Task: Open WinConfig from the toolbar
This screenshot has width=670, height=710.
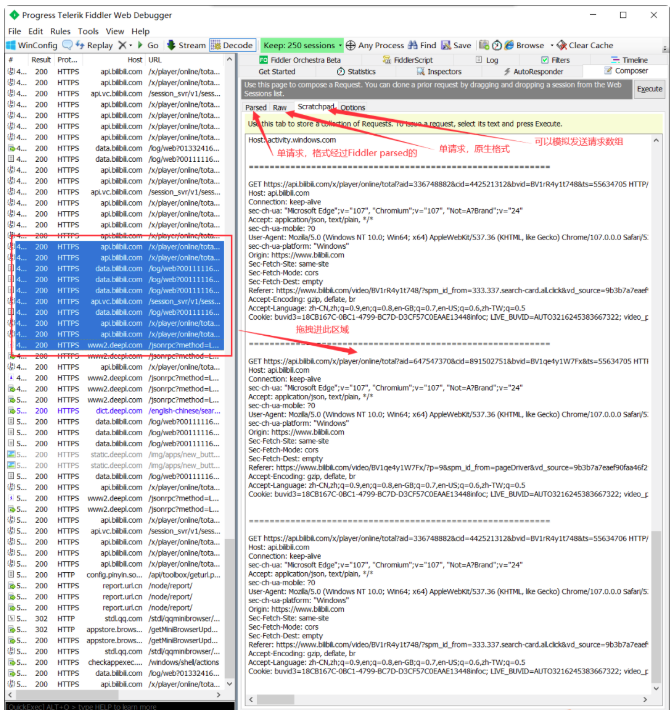Action: coord(32,45)
